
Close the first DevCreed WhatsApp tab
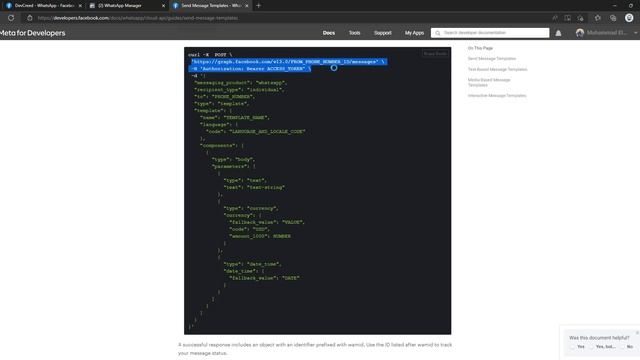(80, 6)
